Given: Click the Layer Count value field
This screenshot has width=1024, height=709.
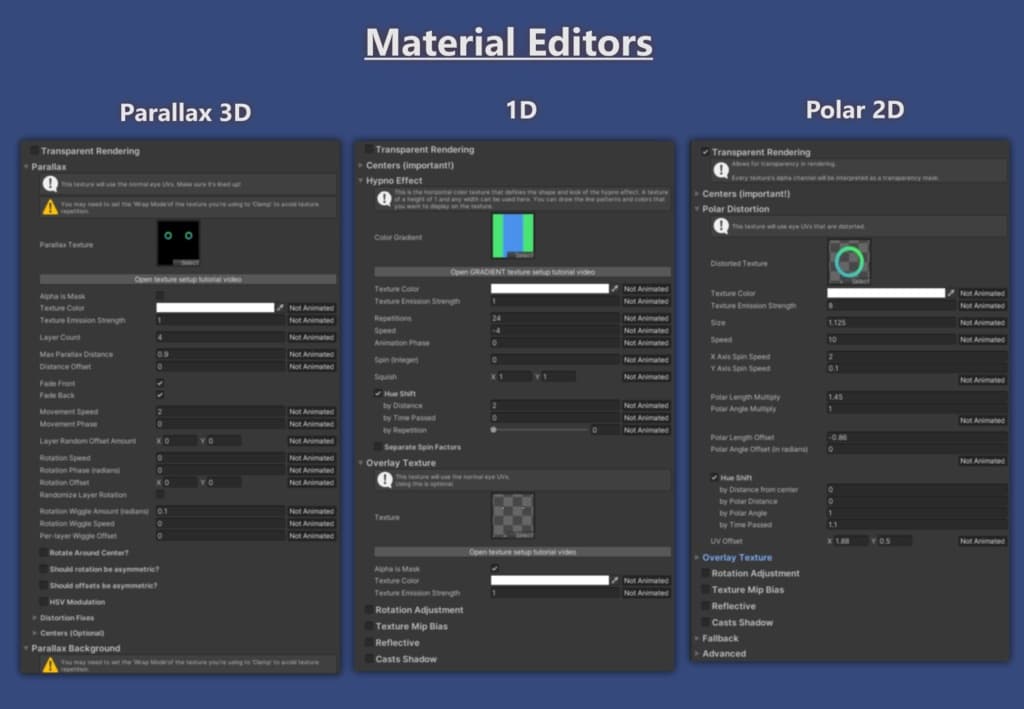Looking at the screenshot, I should tap(220, 338).
